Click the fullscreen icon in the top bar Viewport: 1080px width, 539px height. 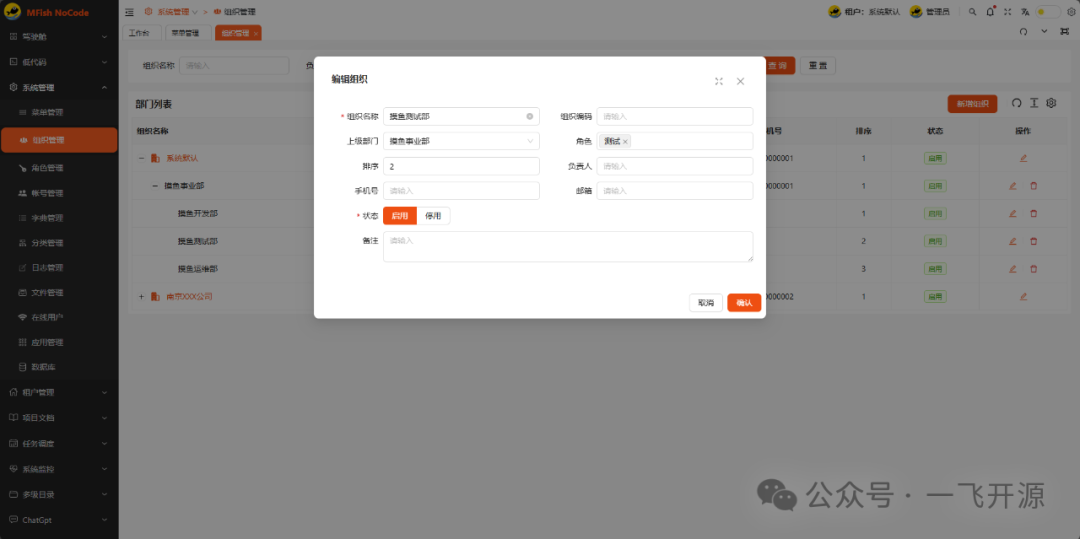coord(1008,12)
